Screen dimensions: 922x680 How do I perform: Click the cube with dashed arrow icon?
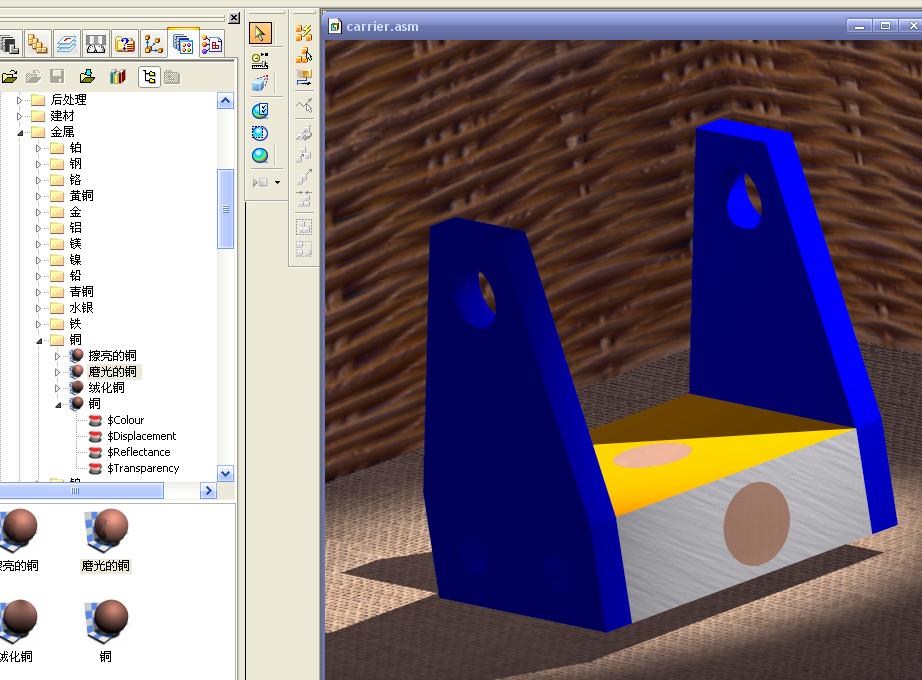260,84
